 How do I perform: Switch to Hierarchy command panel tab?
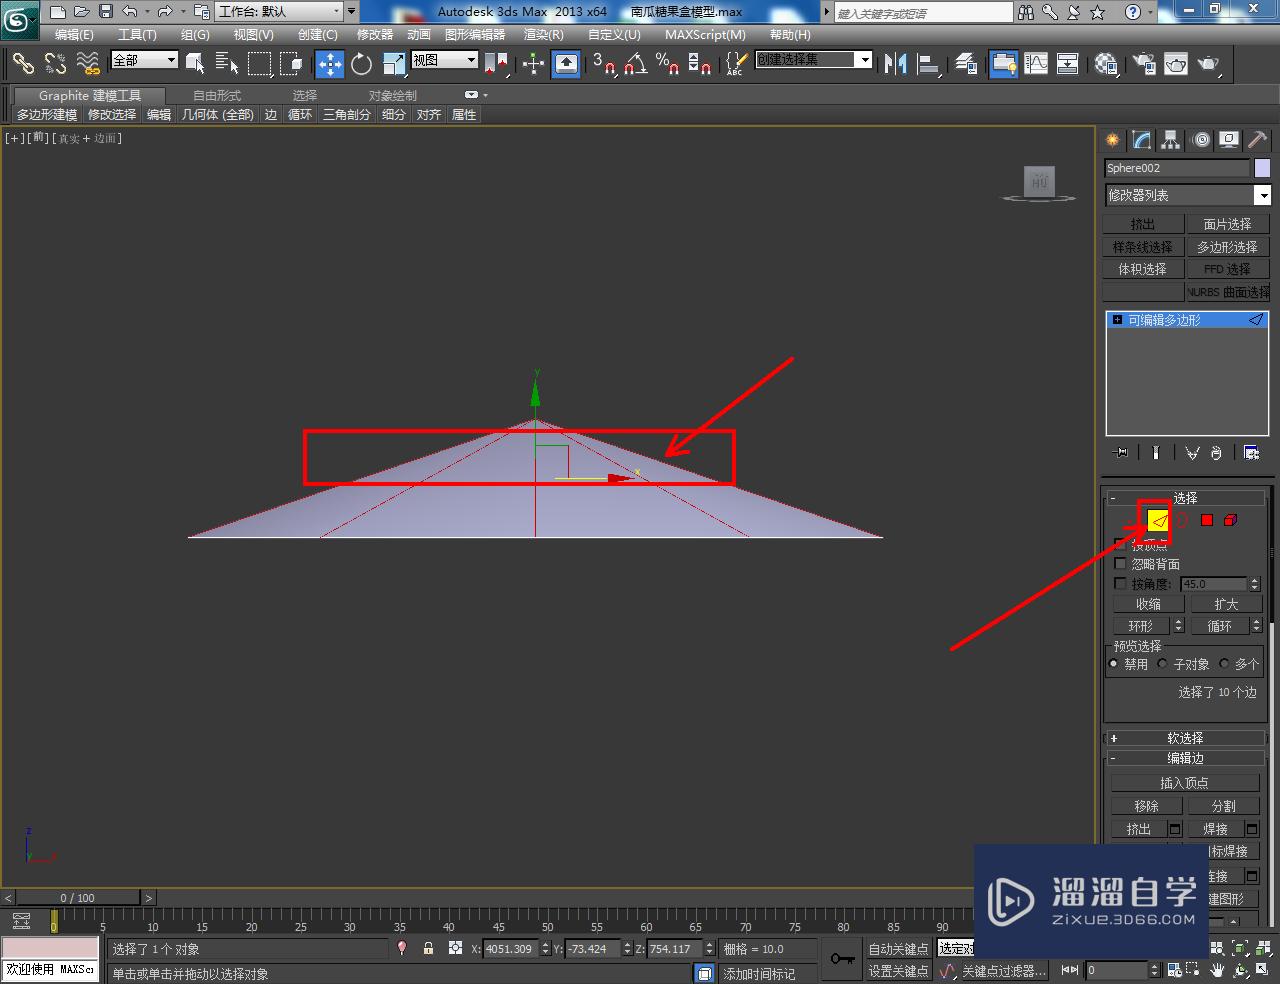tap(1171, 140)
